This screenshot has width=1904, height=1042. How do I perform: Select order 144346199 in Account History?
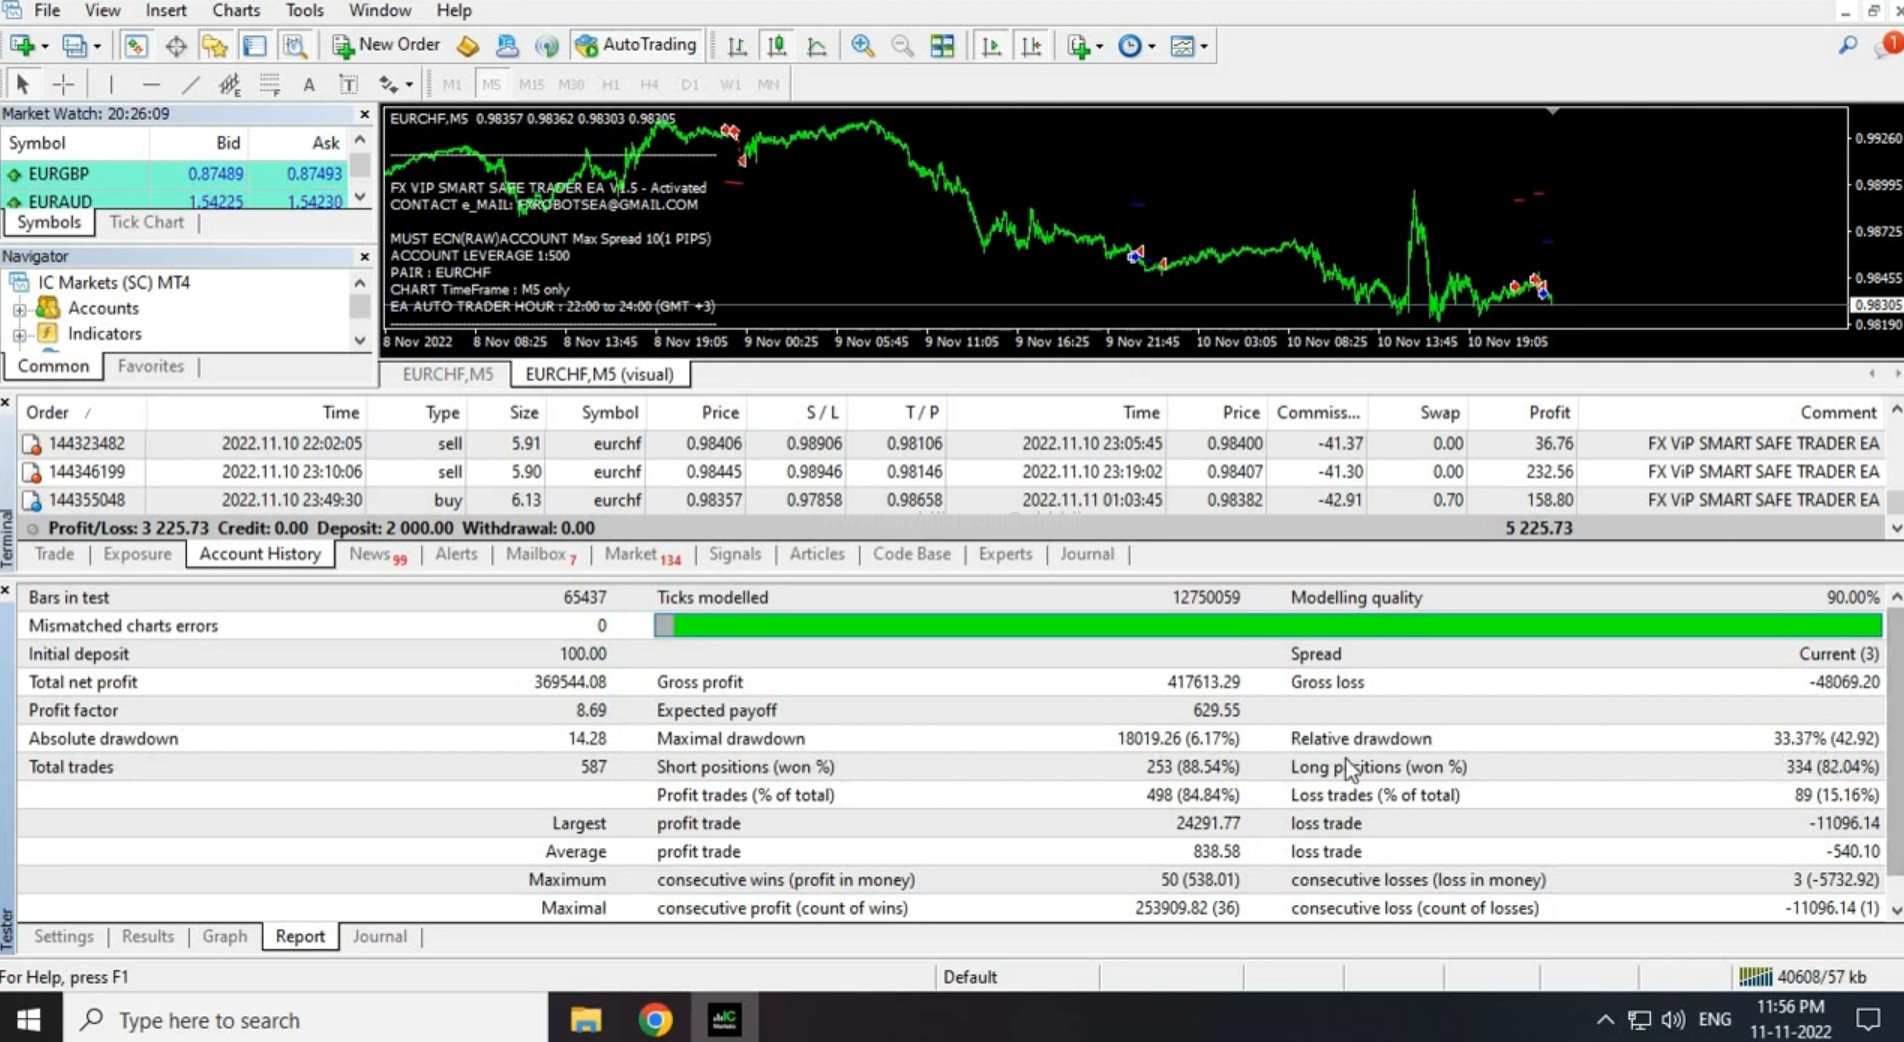tap(87, 471)
